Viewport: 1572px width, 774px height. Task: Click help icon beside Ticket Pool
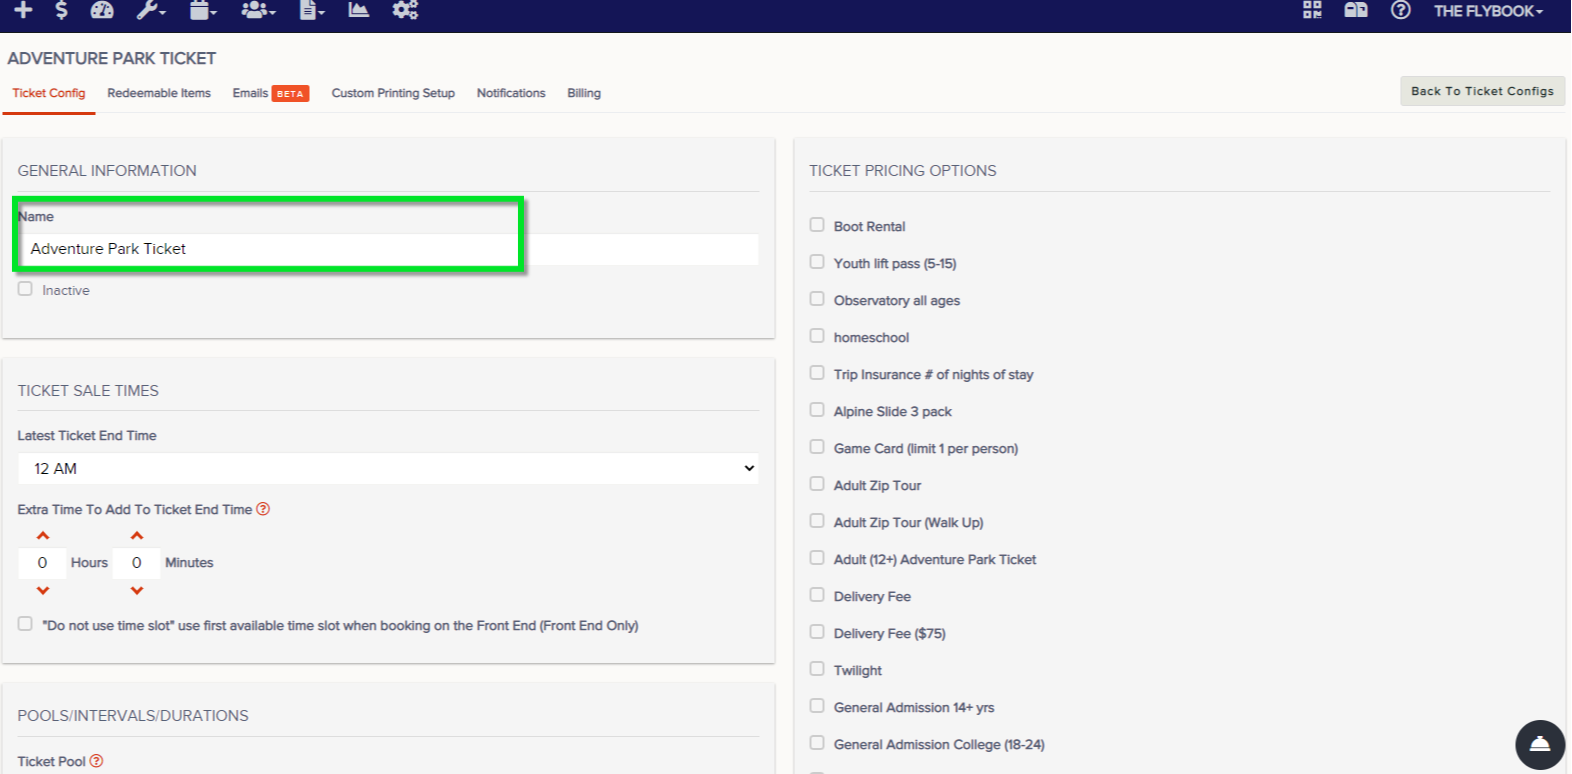click(96, 761)
